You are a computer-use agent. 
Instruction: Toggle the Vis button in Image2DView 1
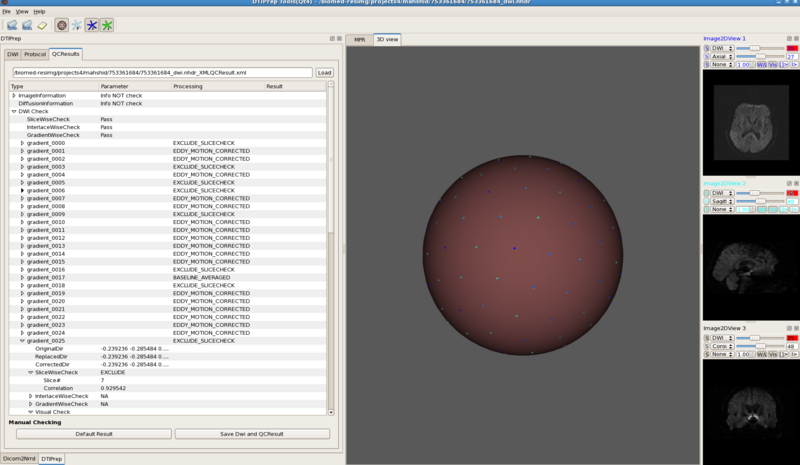[774, 64]
